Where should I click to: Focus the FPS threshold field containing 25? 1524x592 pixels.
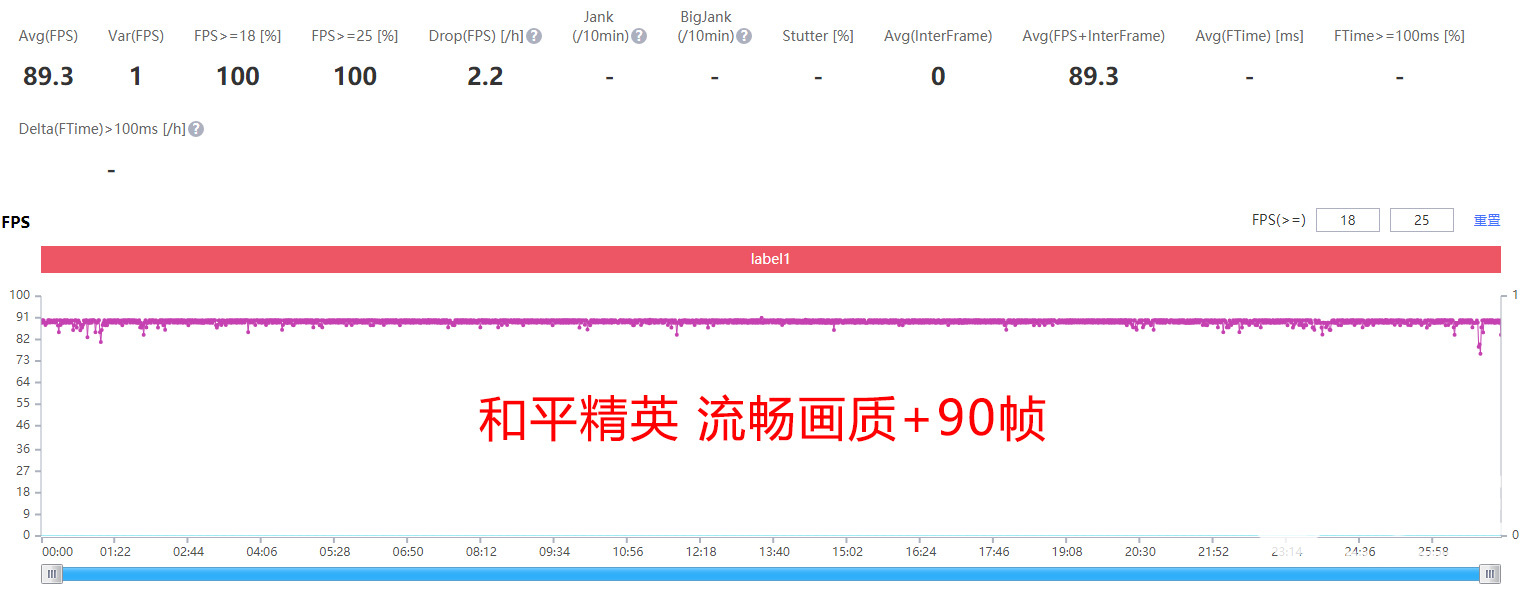[1422, 220]
